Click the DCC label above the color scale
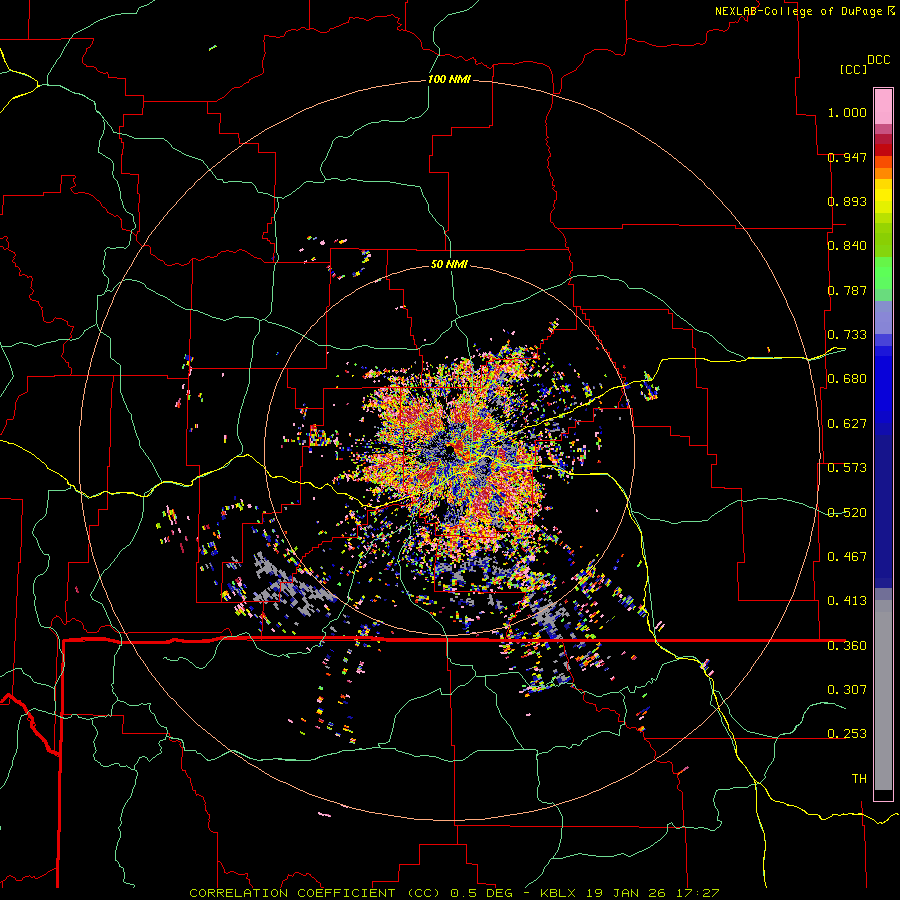This screenshot has height=900, width=900. [878, 60]
